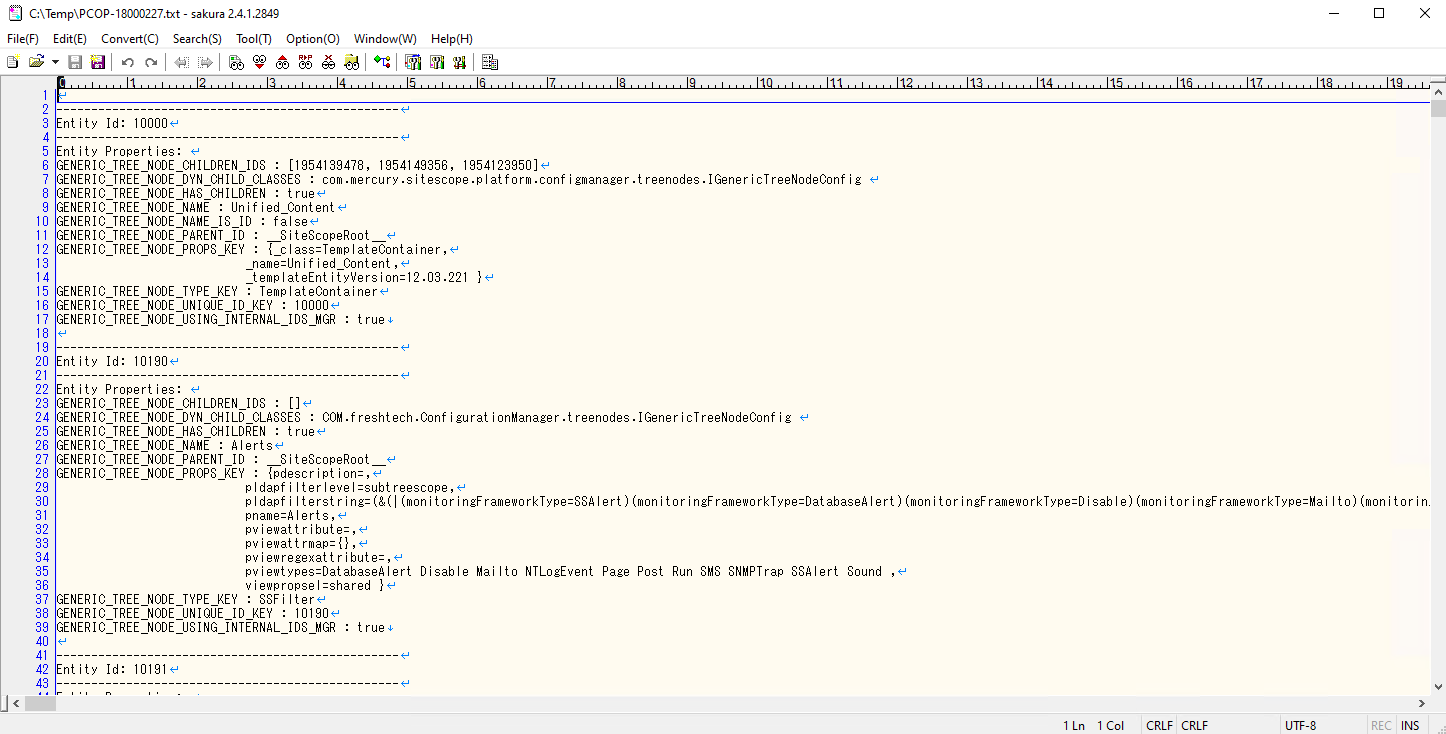Open the Tool(T) menu

(x=254, y=39)
